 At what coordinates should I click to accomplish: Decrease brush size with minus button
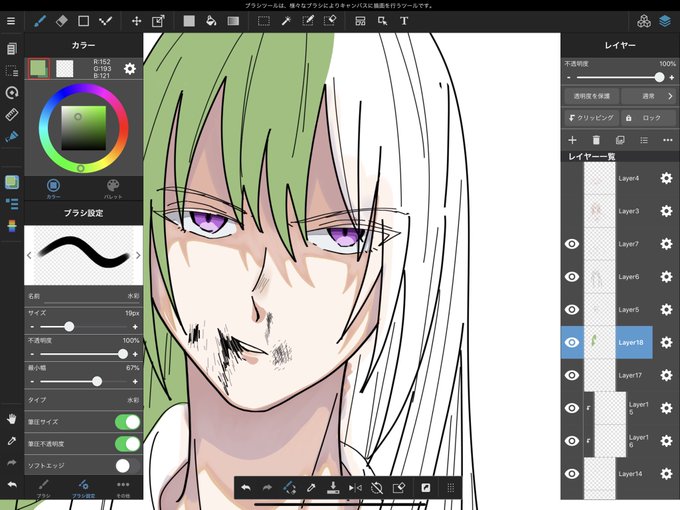33,327
